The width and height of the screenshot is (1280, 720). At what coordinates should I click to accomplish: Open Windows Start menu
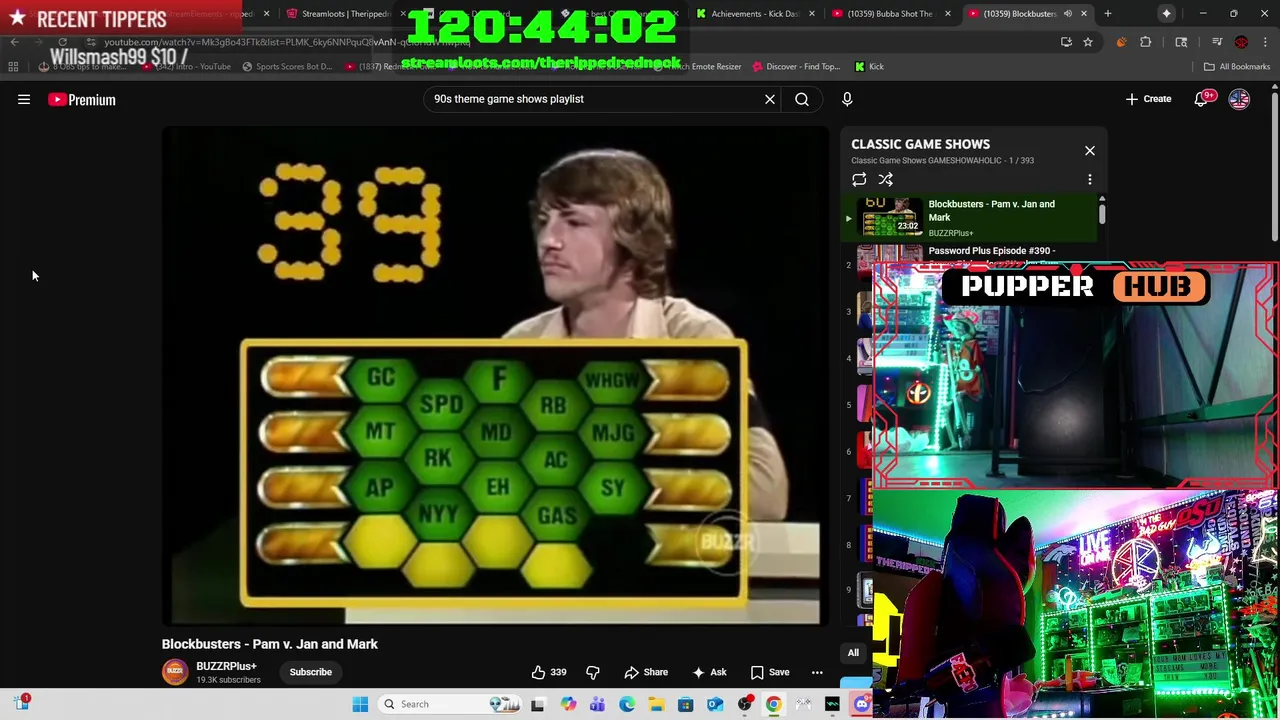pos(360,704)
